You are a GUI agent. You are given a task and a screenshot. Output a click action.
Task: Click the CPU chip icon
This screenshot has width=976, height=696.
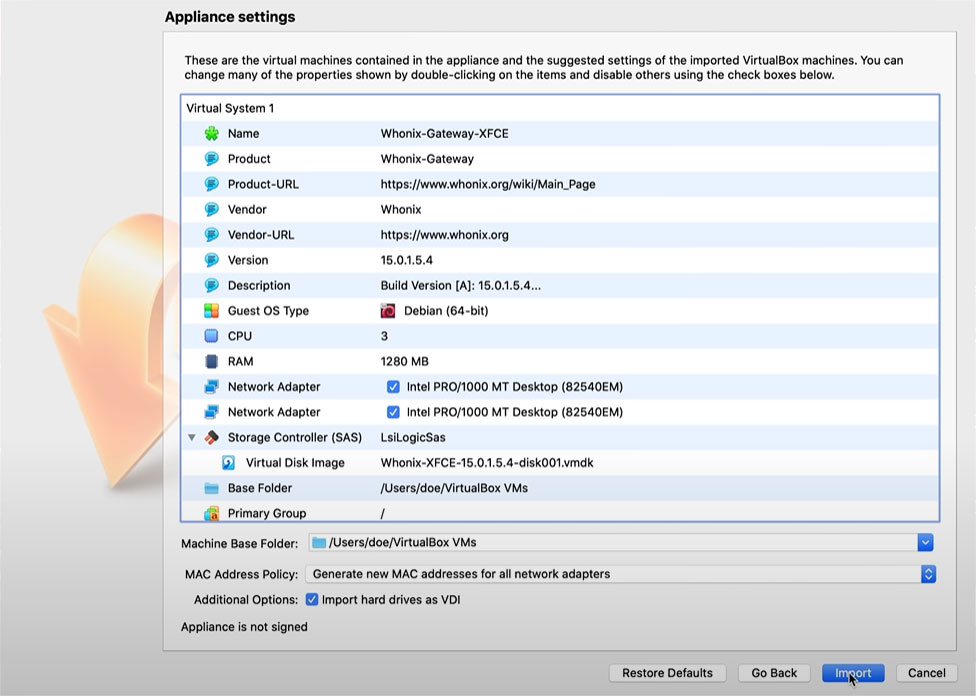pyautogui.click(x=212, y=336)
